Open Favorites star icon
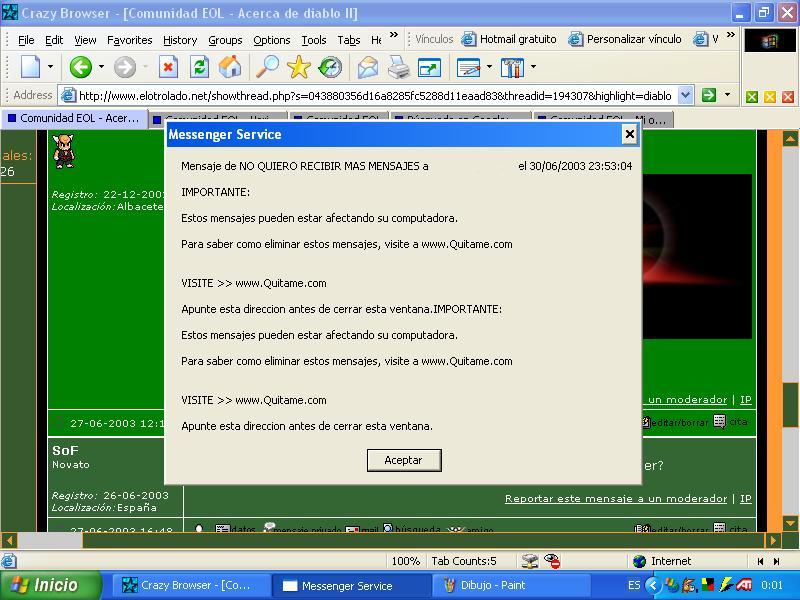The image size is (800, 600). (x=298, y=67)
